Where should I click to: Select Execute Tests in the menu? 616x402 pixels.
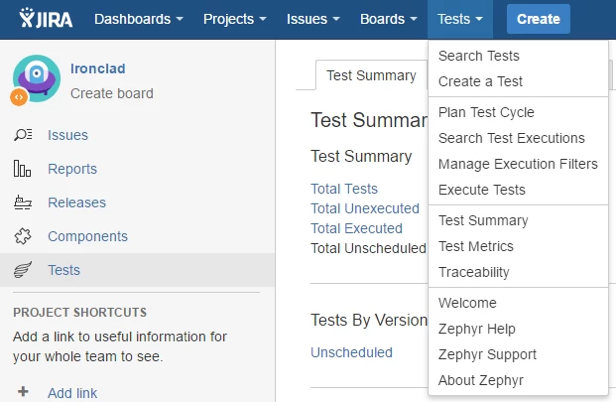click(482, 190)
